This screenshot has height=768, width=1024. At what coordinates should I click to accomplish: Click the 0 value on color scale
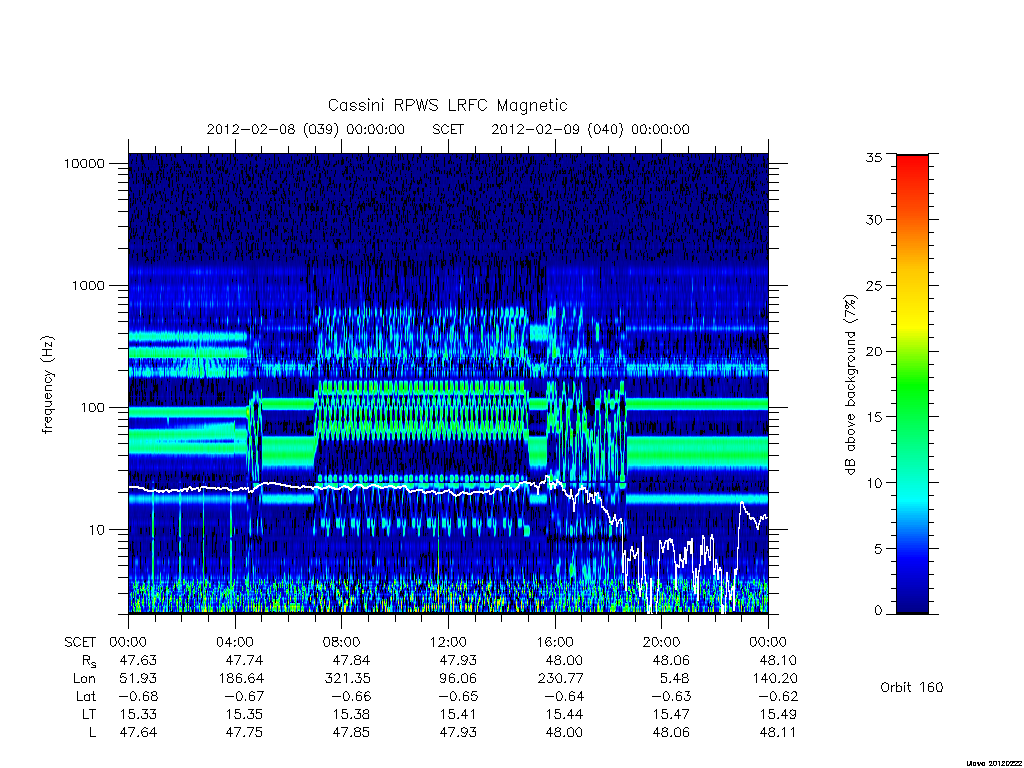877,611
